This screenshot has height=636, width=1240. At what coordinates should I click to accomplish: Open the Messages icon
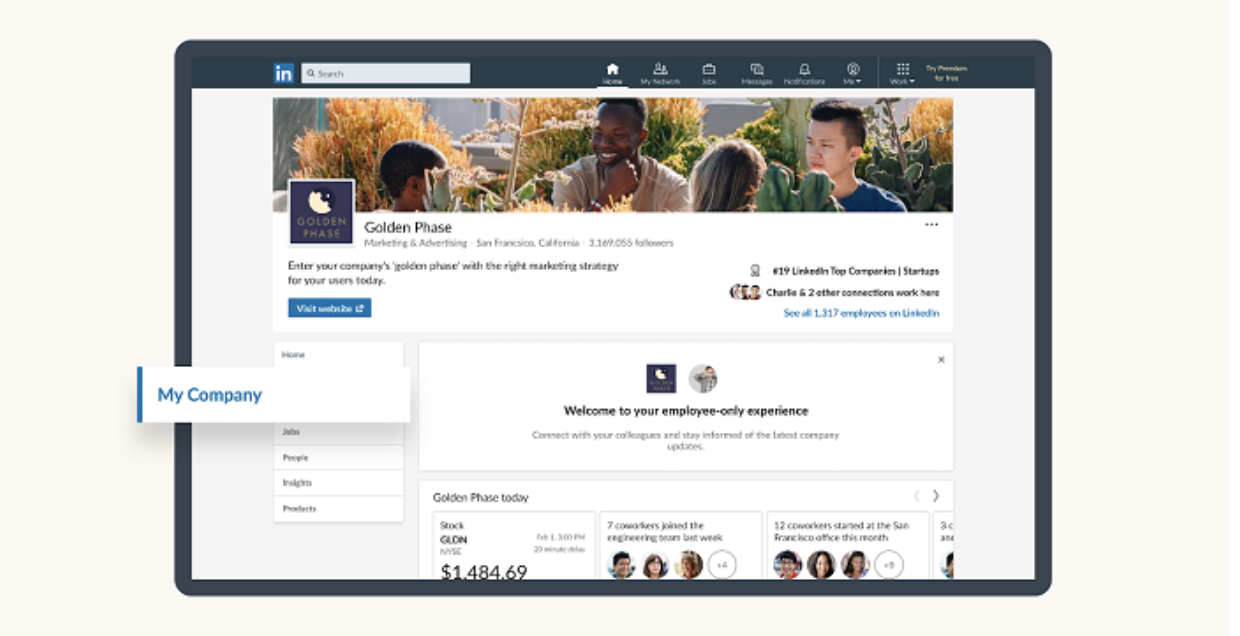[757, 74]
